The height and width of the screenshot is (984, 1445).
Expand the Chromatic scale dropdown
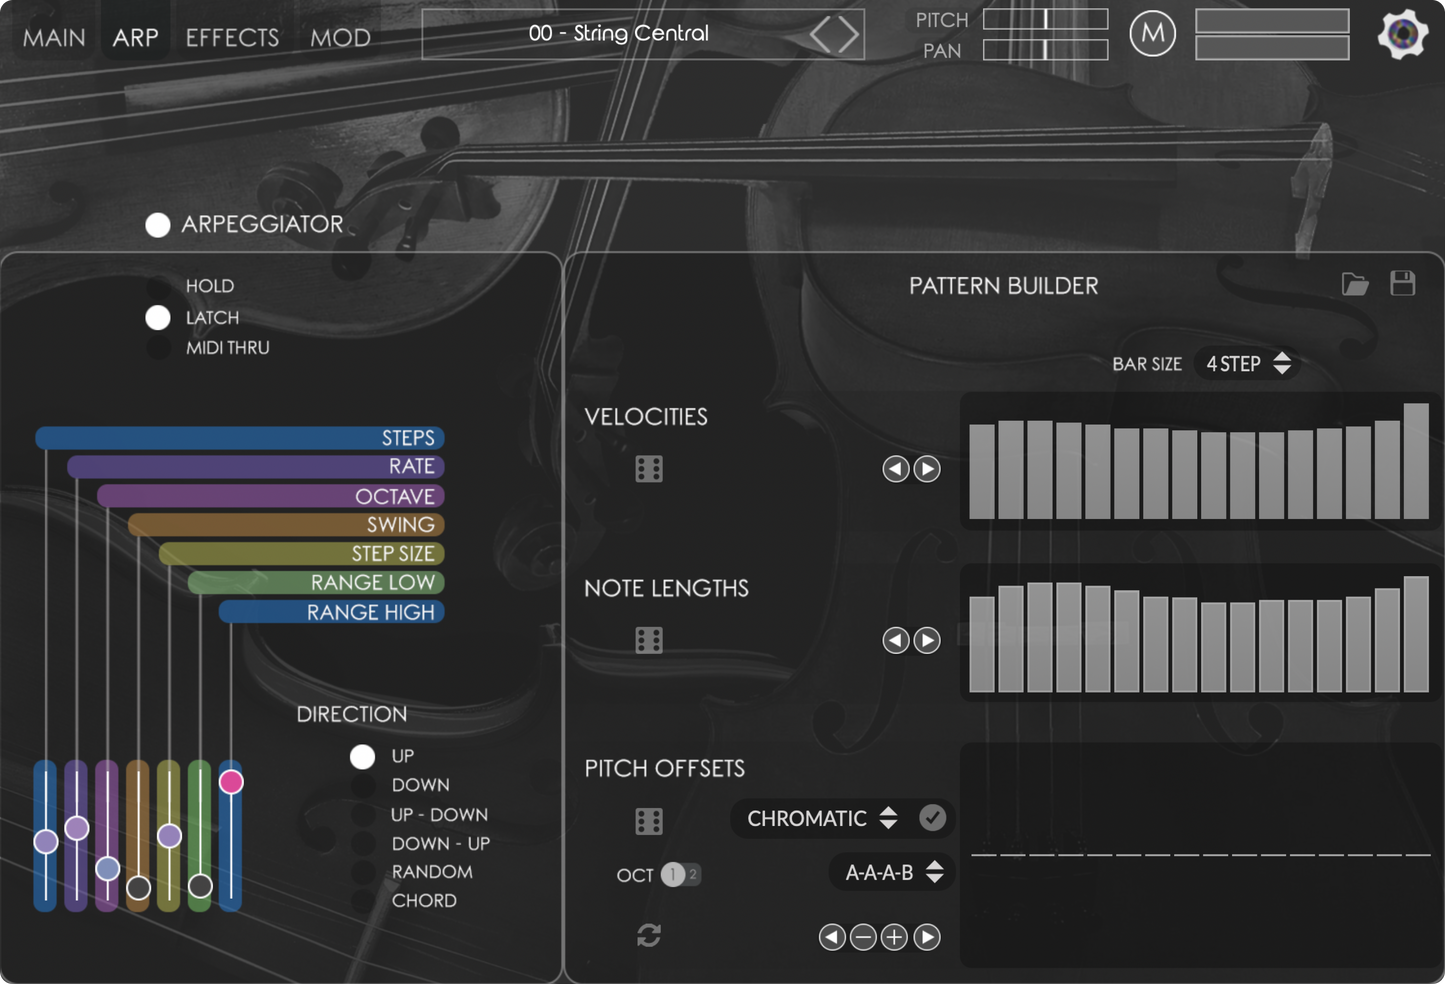pyautogui.click(x=822, y=819)
